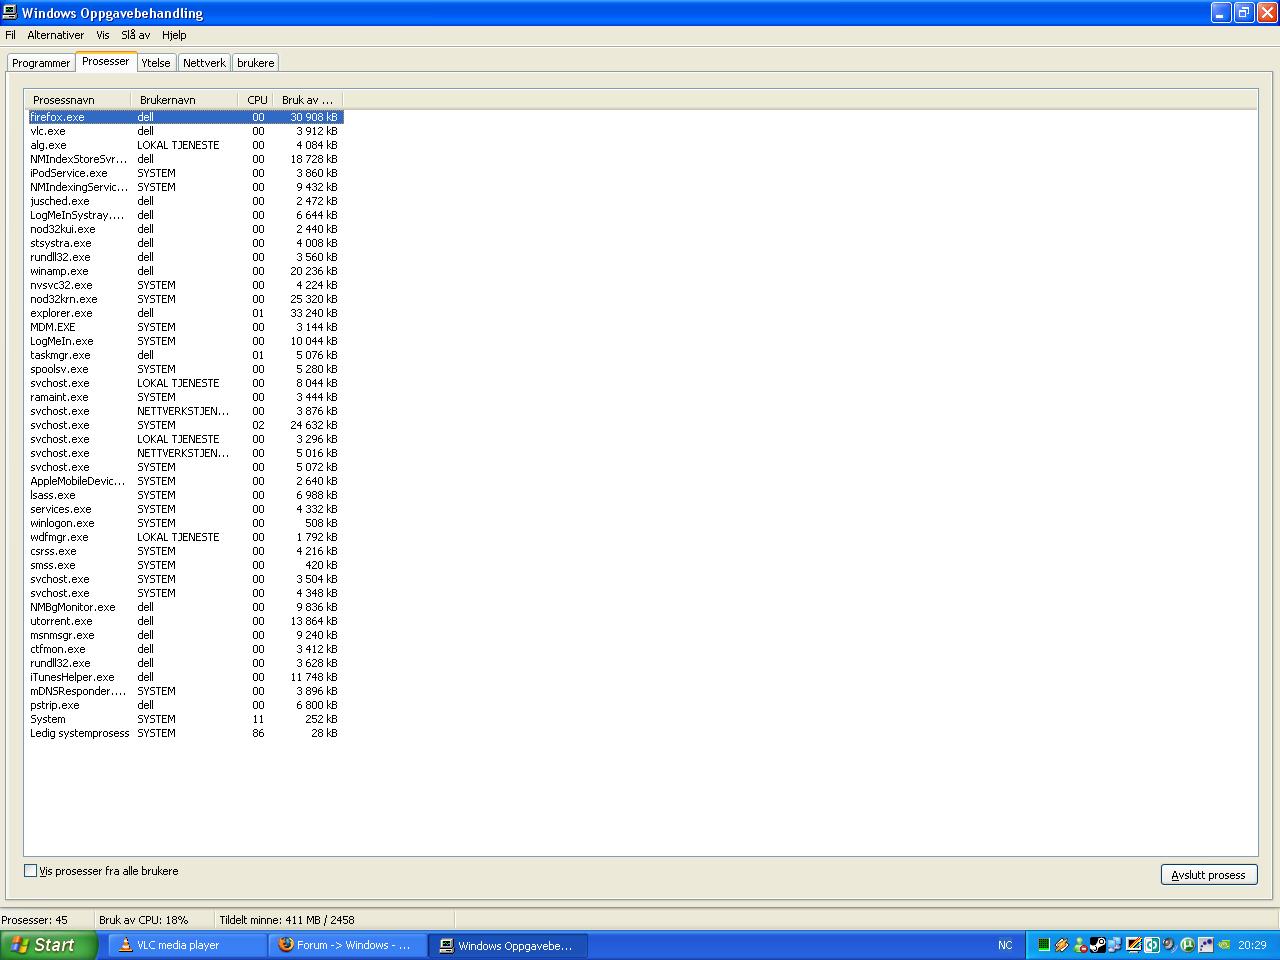The height and width of the screenshot is (960, 1280).
Task: Select the msnmsgr.exe process
Action: pos(186,635)
